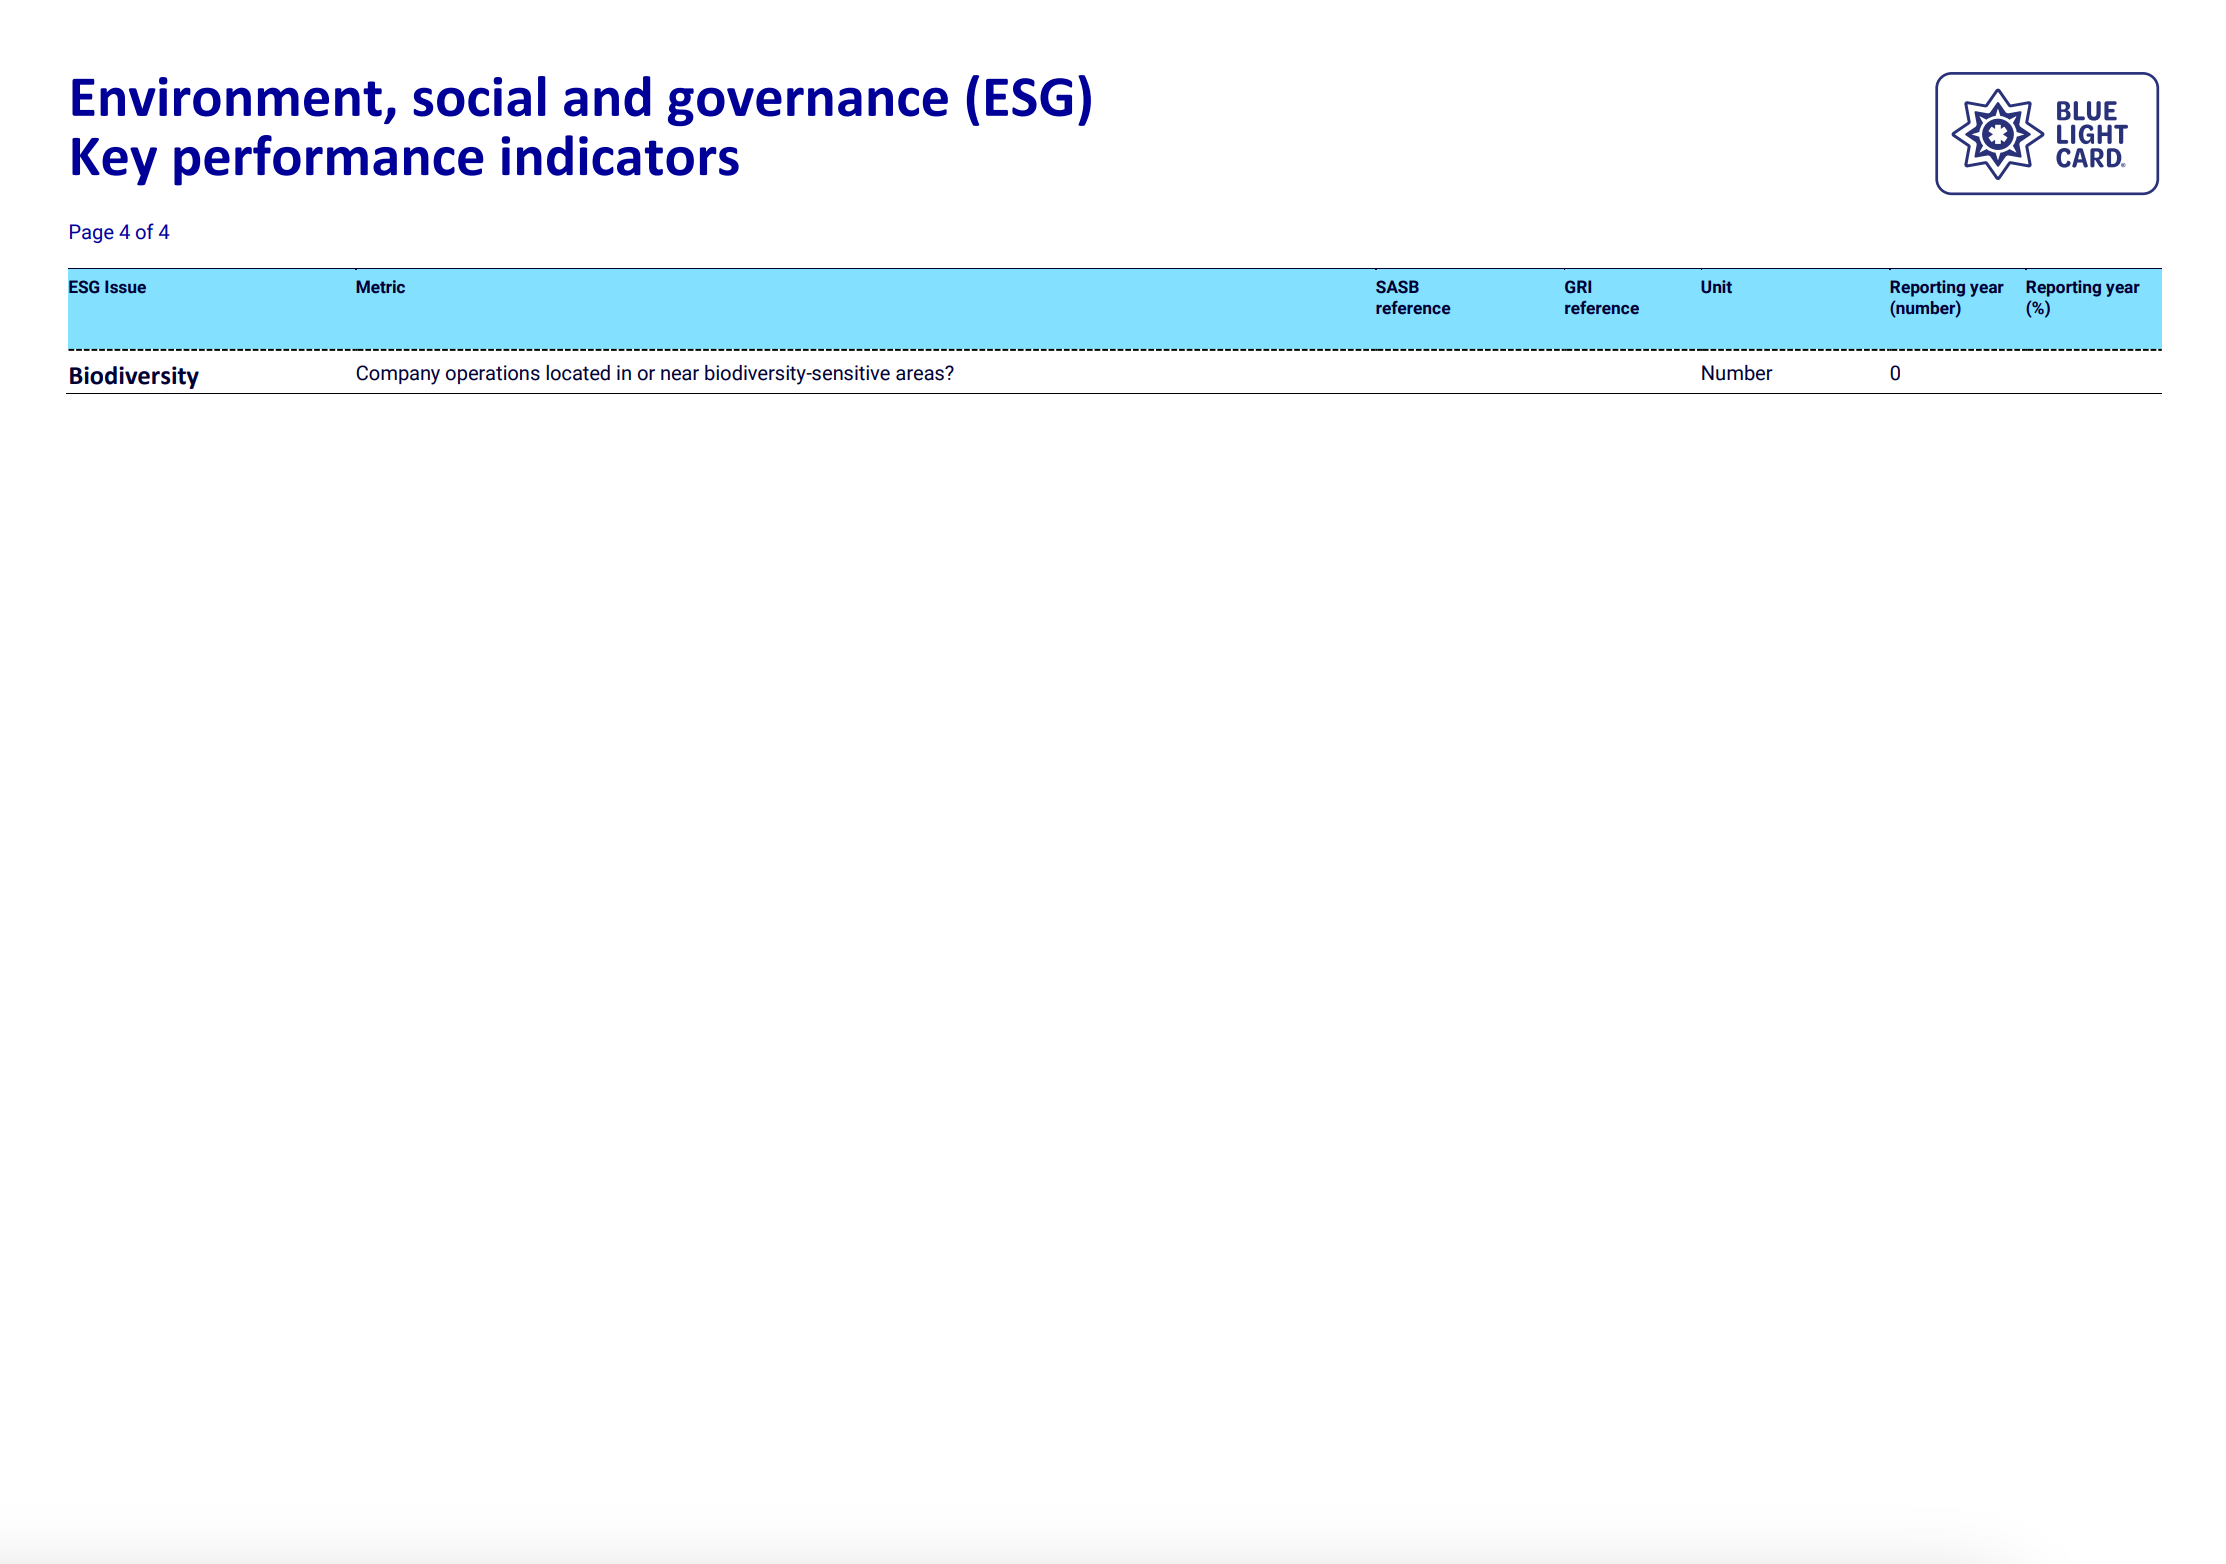
Task: Click the "Page 4 of 4" text
Action: [118, 232]
